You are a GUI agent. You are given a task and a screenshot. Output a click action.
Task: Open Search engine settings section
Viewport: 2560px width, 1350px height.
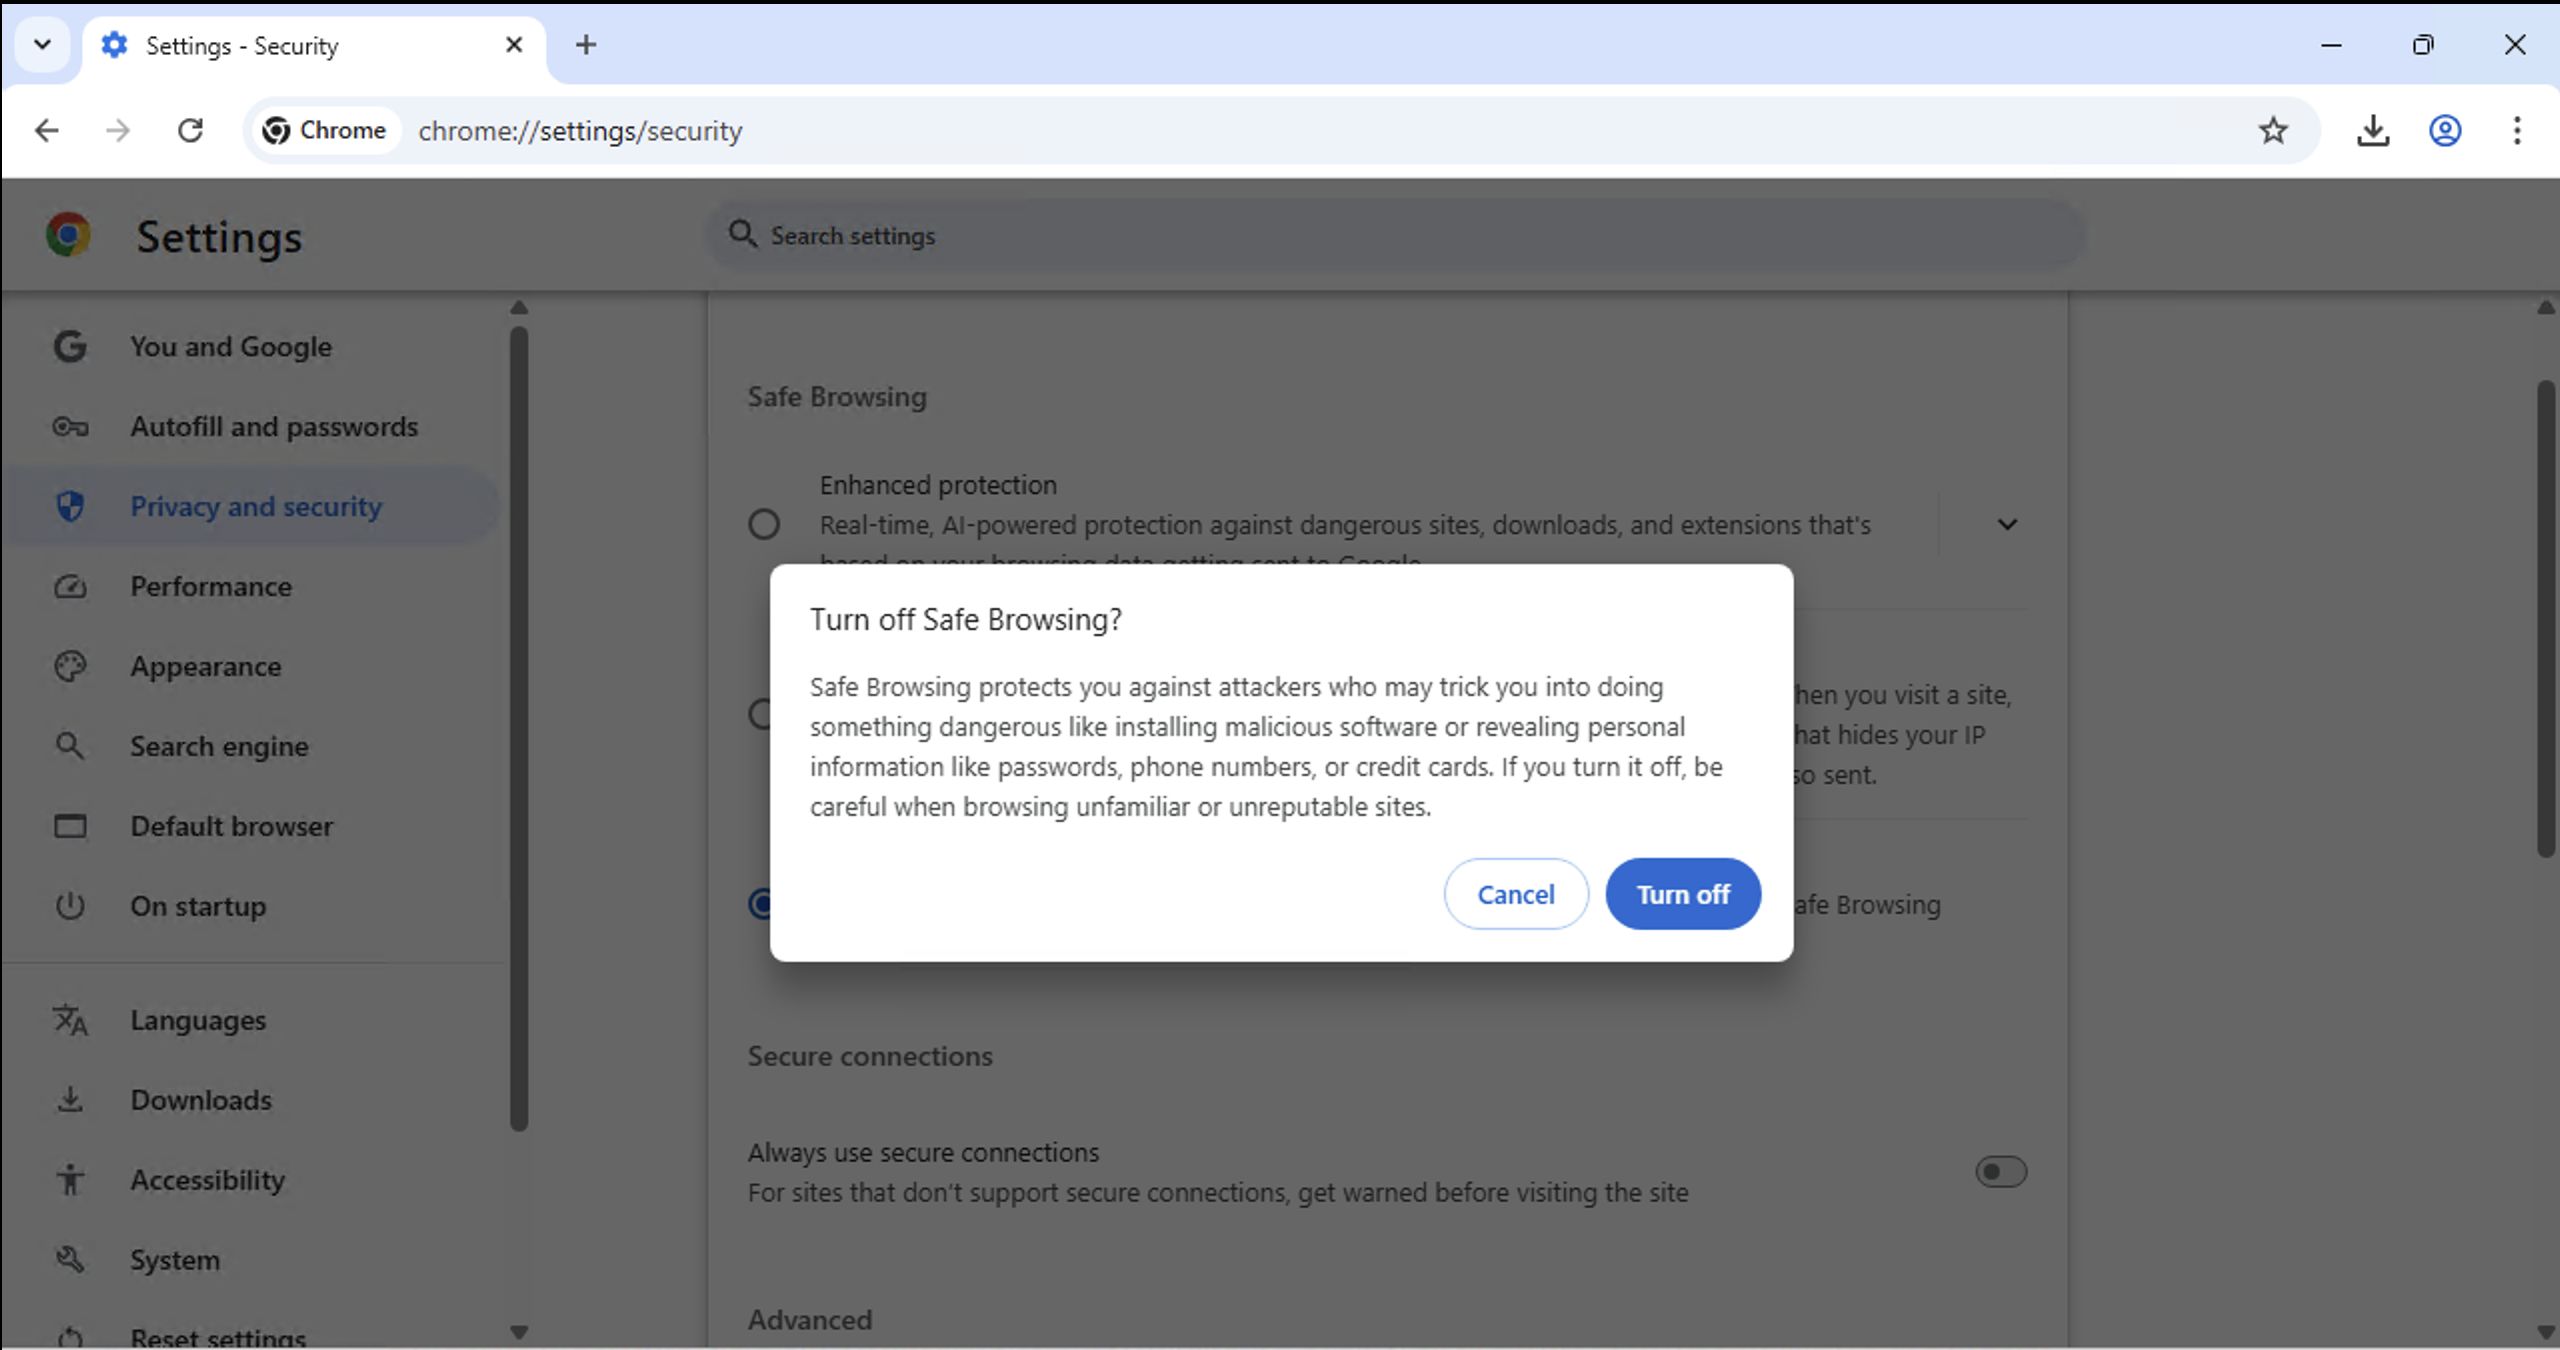[219, 747]
